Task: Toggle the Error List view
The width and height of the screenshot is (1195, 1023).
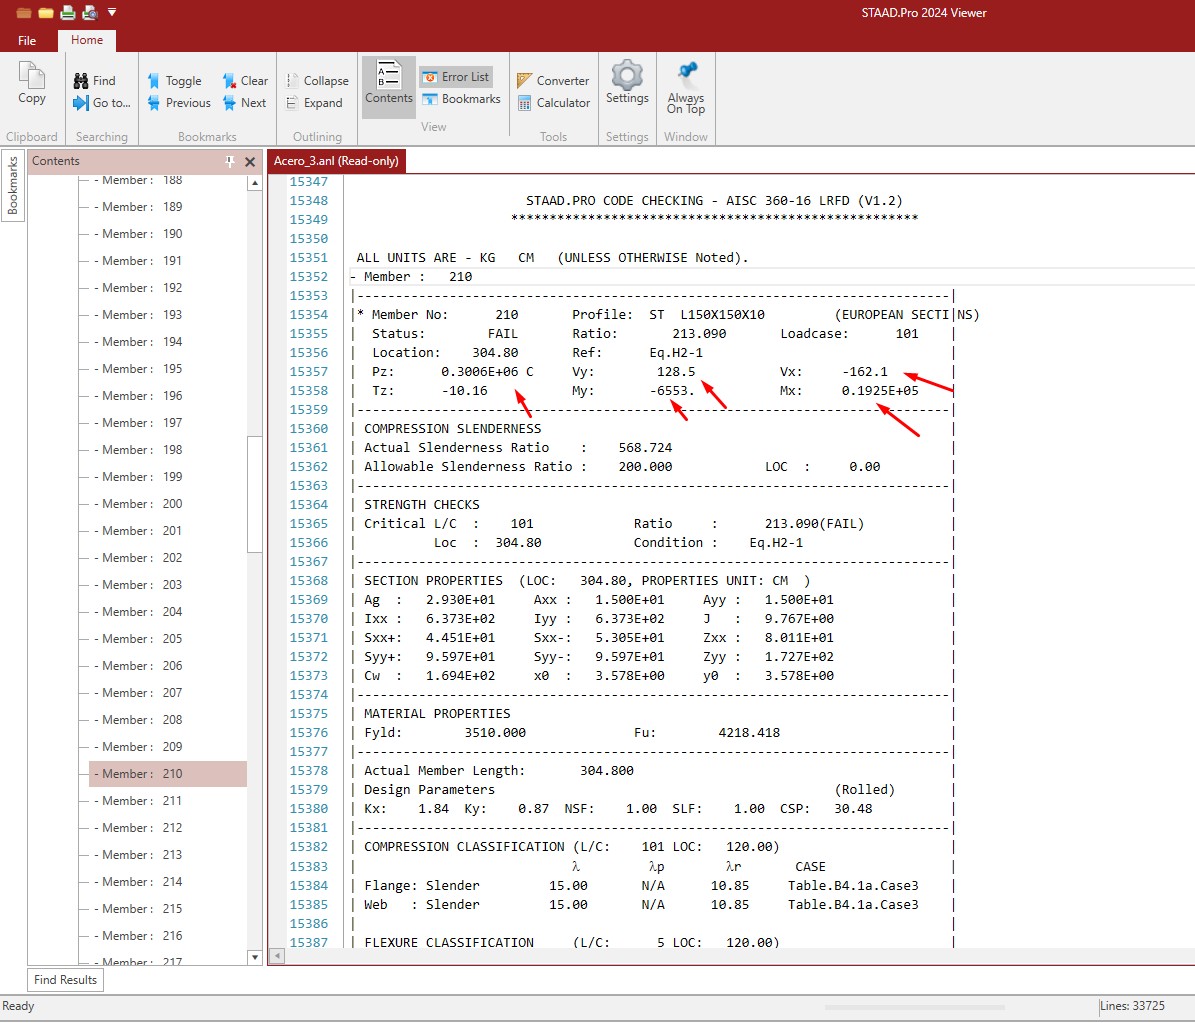Action: click(456, 77)
